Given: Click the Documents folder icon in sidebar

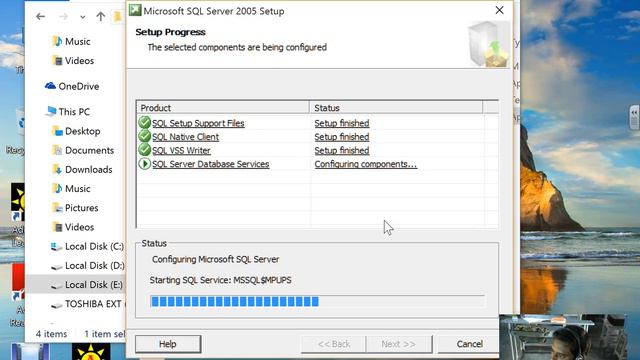Looking at the screenshot, I should 57,150.
